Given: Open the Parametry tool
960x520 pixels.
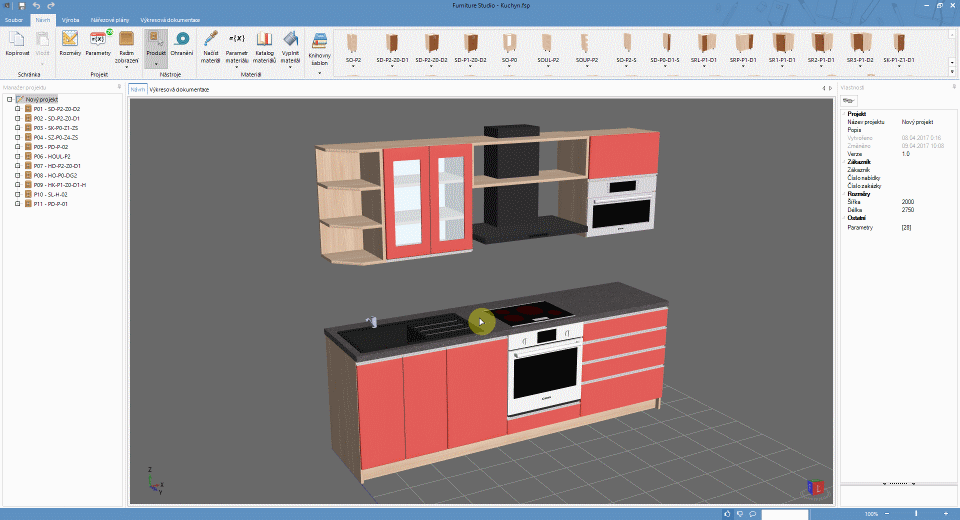Looking at the screenshot, I should tap(98, 40).
